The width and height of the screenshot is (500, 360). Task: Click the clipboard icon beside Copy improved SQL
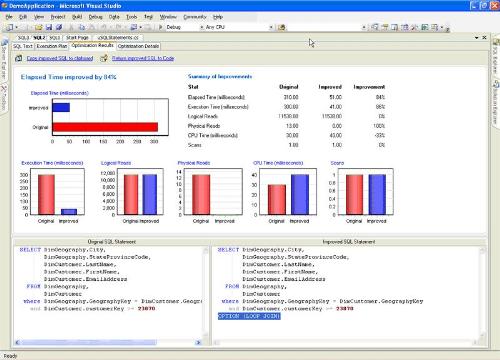point(19,58)
